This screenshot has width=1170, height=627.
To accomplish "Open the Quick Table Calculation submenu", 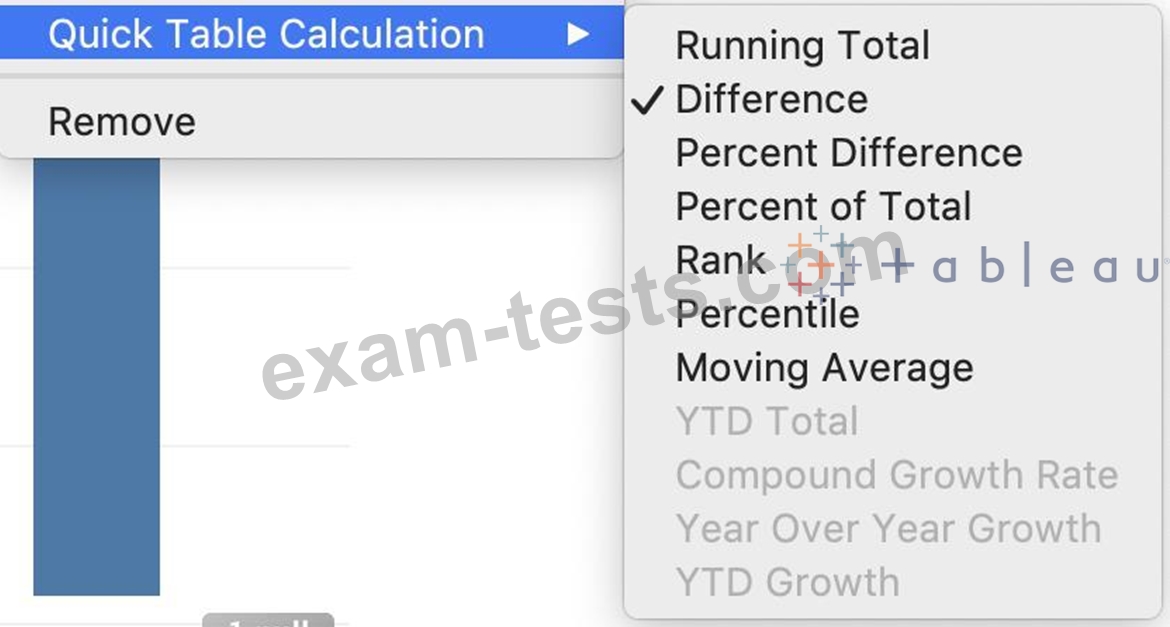I will (311, 34).
